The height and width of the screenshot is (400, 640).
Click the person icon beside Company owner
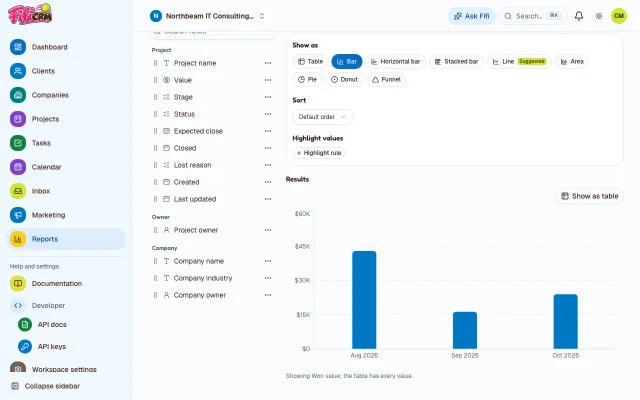tap(167, 295)
